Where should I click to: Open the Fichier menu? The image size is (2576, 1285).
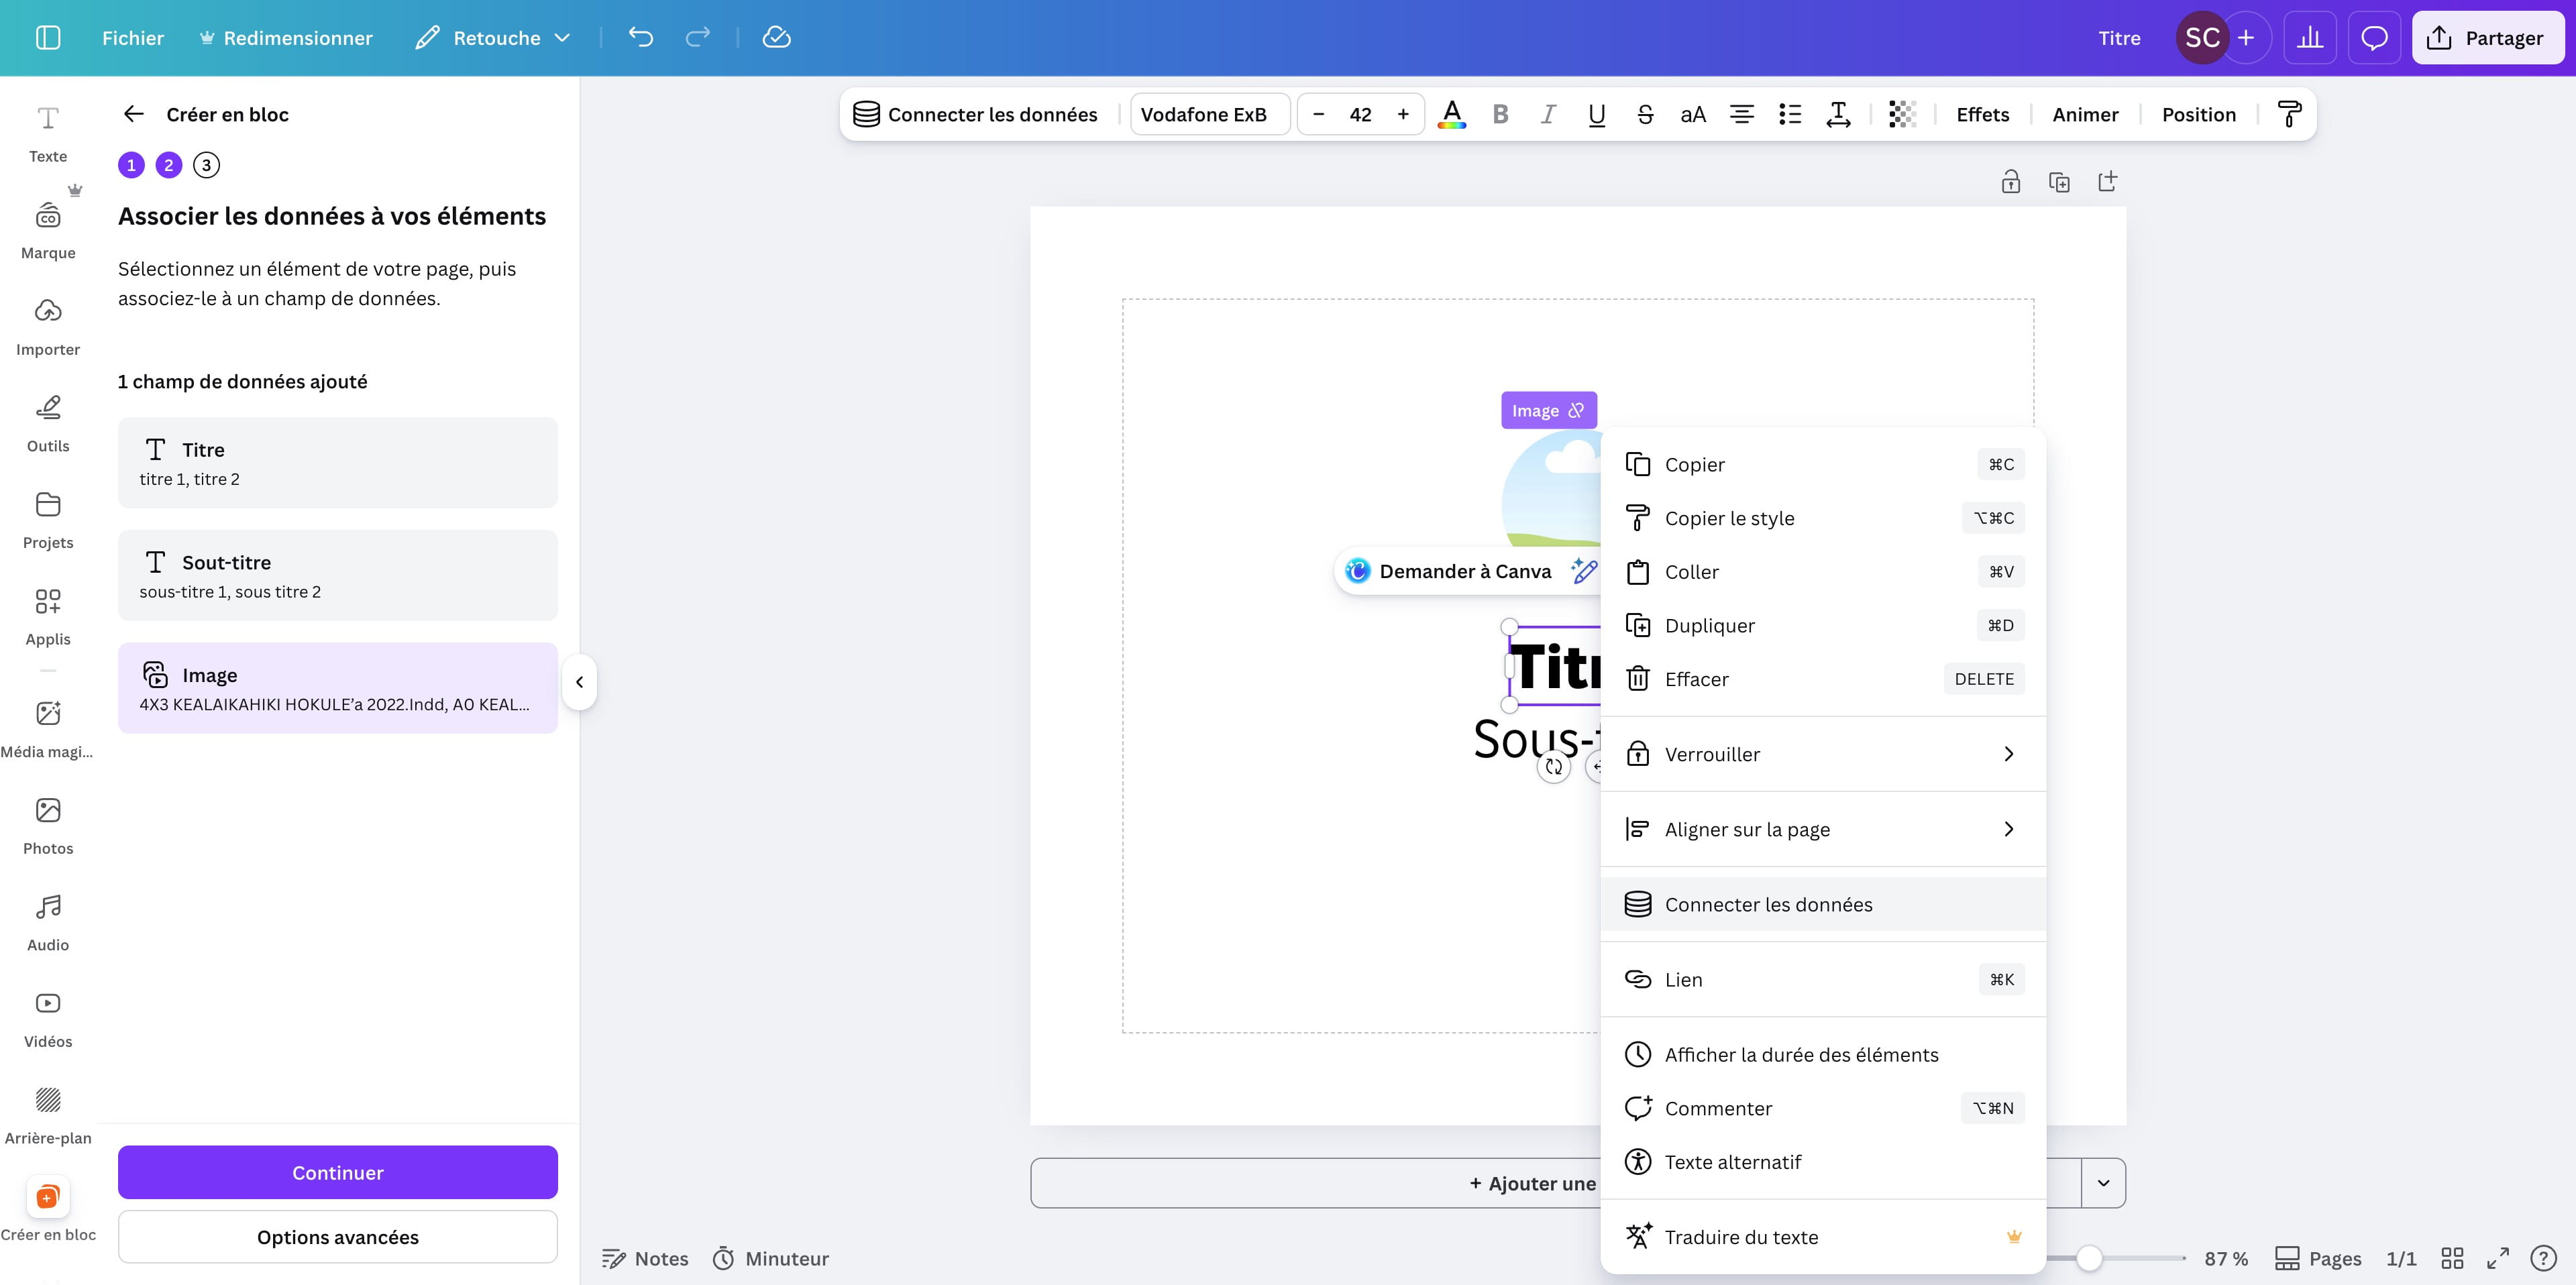(x=133, y=38)
